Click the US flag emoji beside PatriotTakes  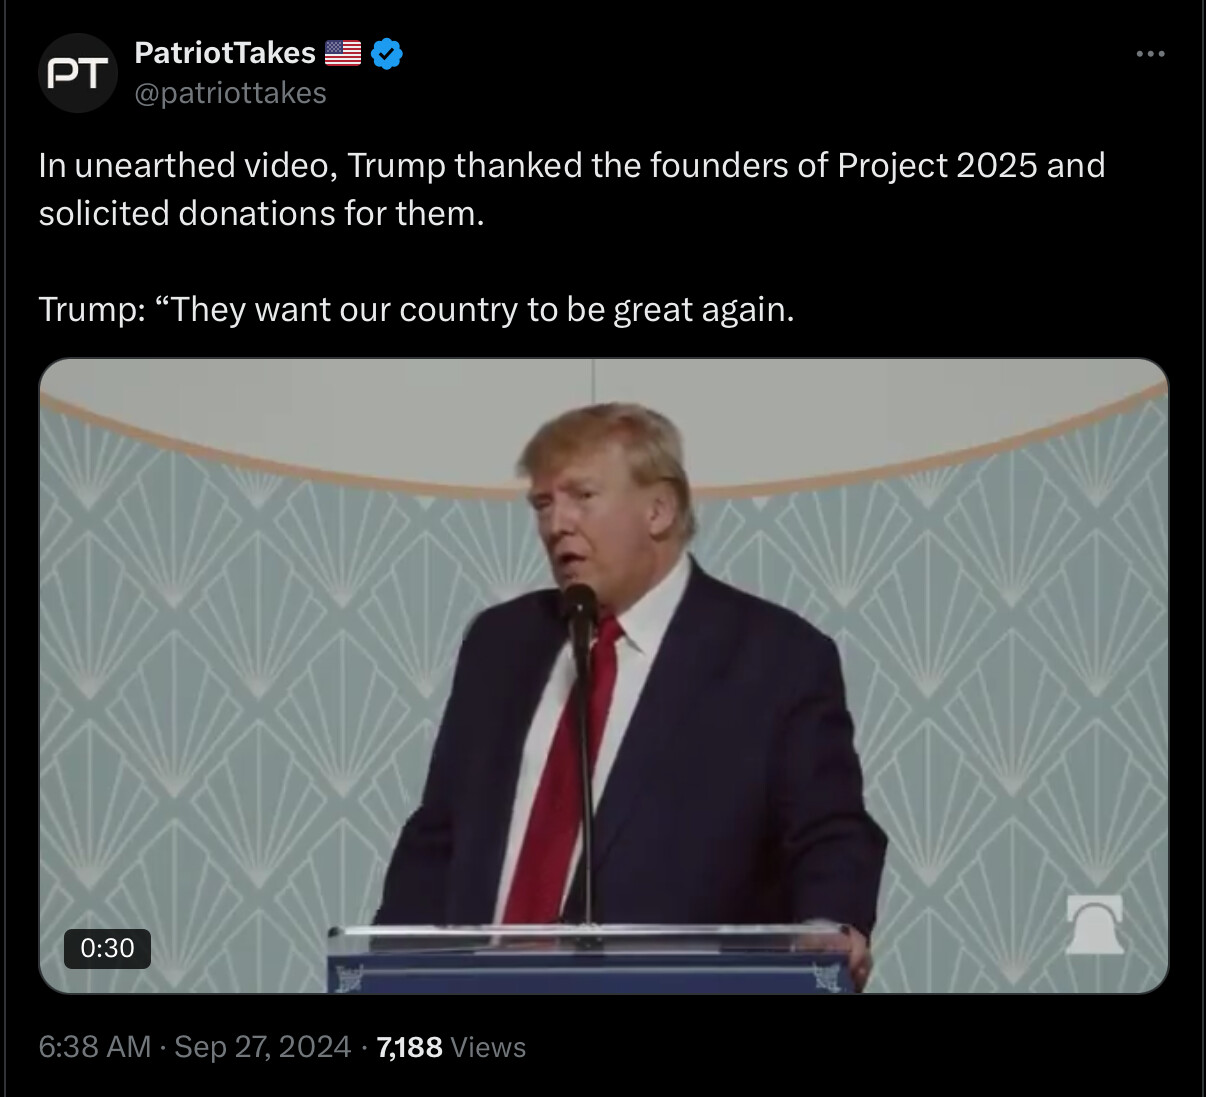343,53
